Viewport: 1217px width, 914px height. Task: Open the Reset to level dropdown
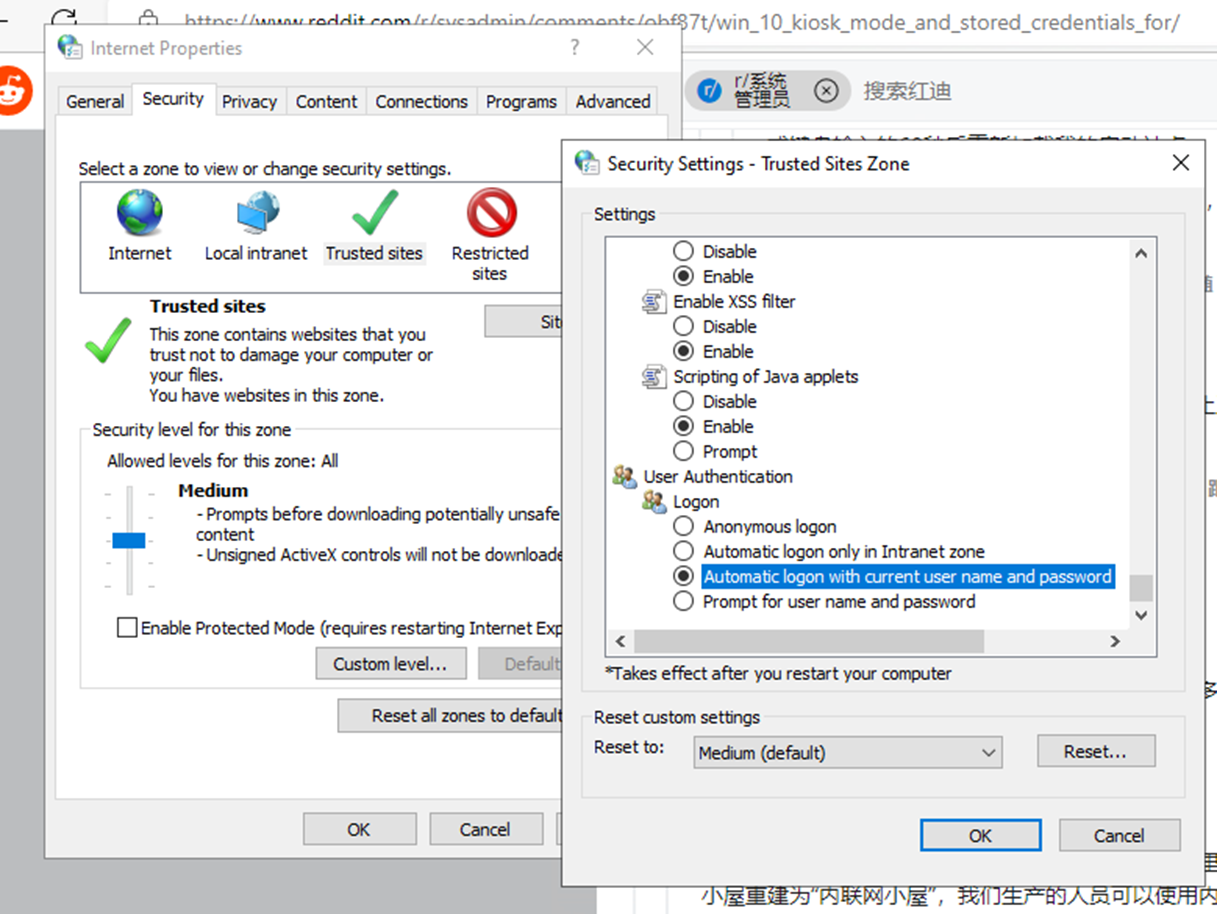[848, 752]
